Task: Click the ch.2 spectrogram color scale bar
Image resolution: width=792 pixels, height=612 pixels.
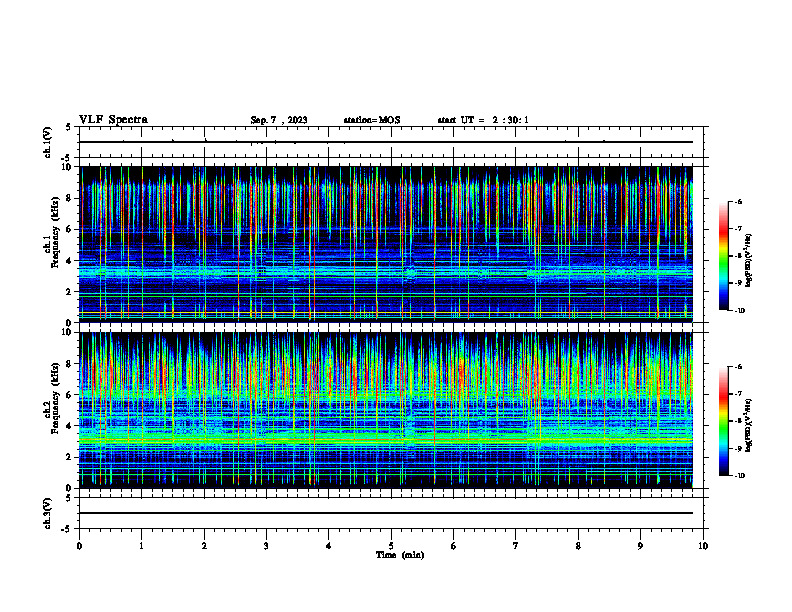Action: click(723, 421)
